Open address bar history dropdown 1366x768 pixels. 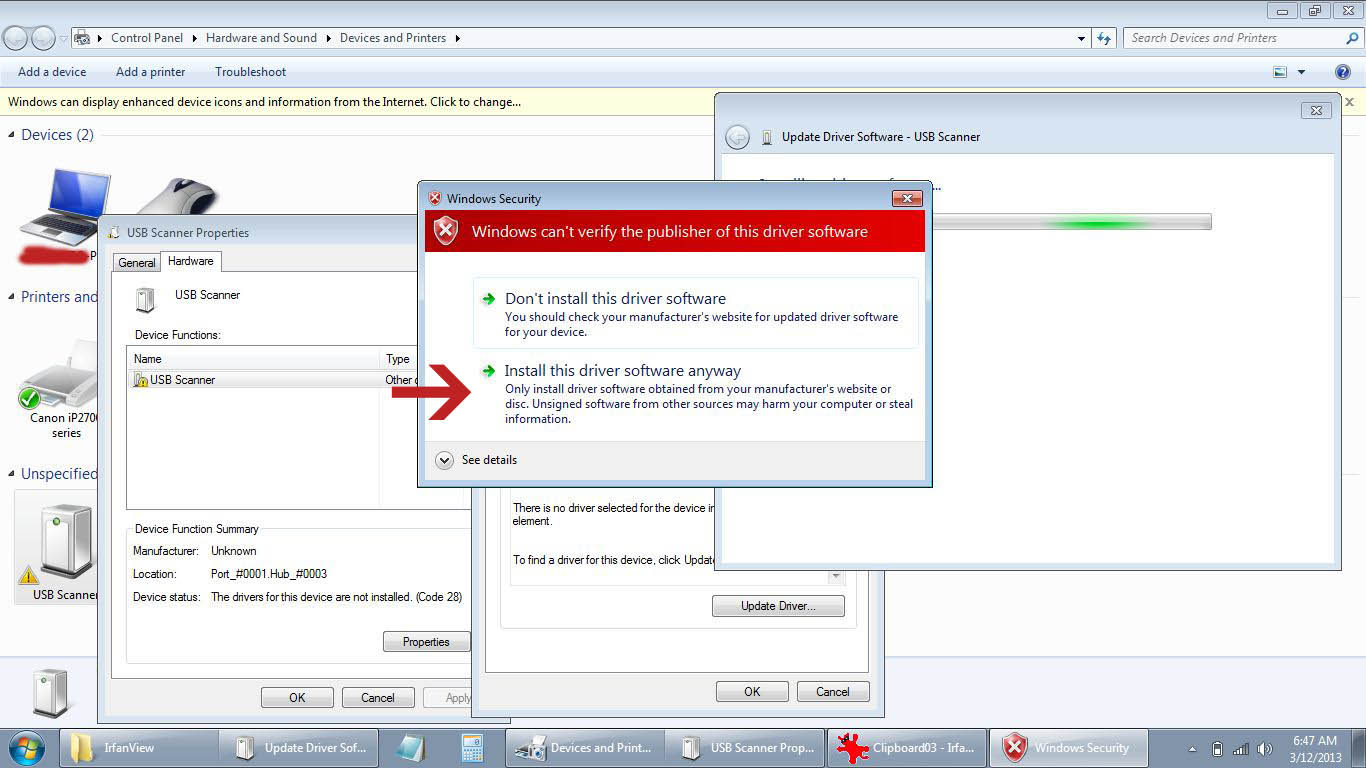coord(1082,38)
